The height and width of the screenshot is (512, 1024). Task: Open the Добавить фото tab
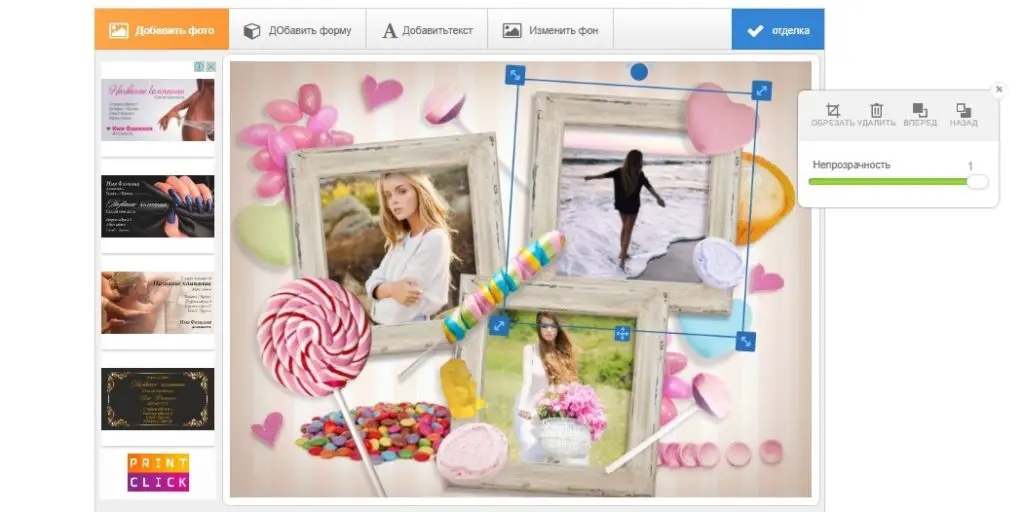click(x=162, y=30)
